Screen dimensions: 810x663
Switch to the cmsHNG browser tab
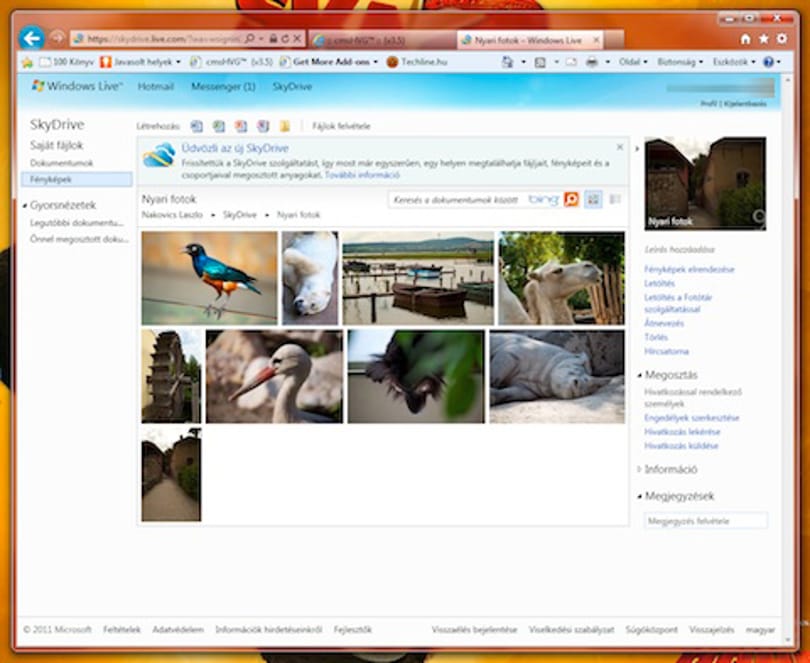pos(380,40)
